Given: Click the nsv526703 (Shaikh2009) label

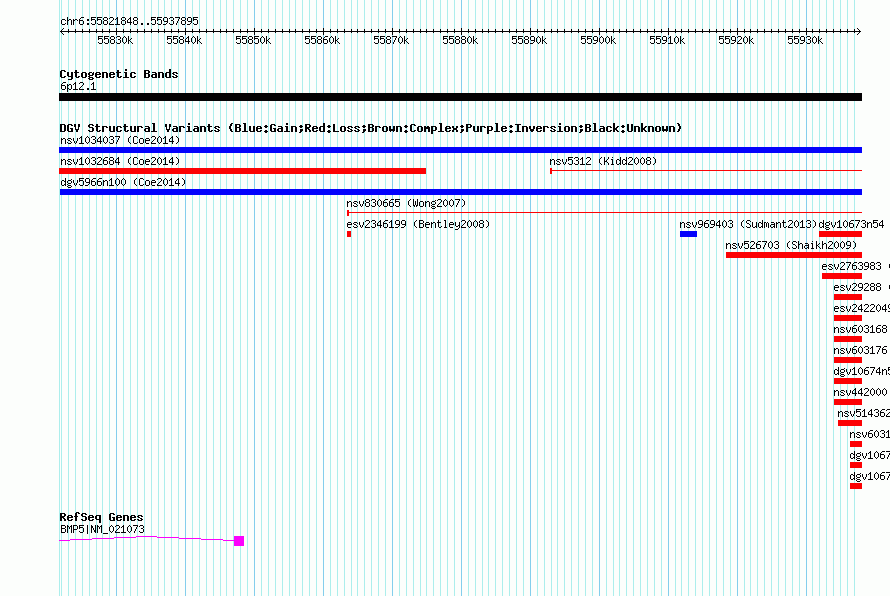Looking at the screenshot, I should coord(791,245).
